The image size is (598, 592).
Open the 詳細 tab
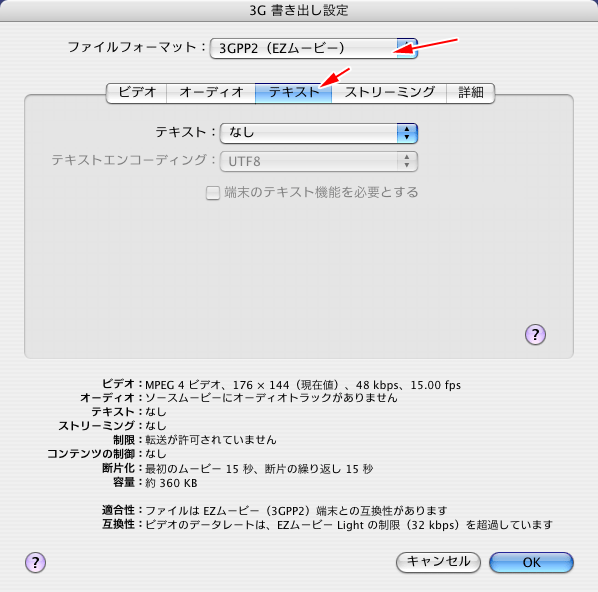tap(471, 93)
